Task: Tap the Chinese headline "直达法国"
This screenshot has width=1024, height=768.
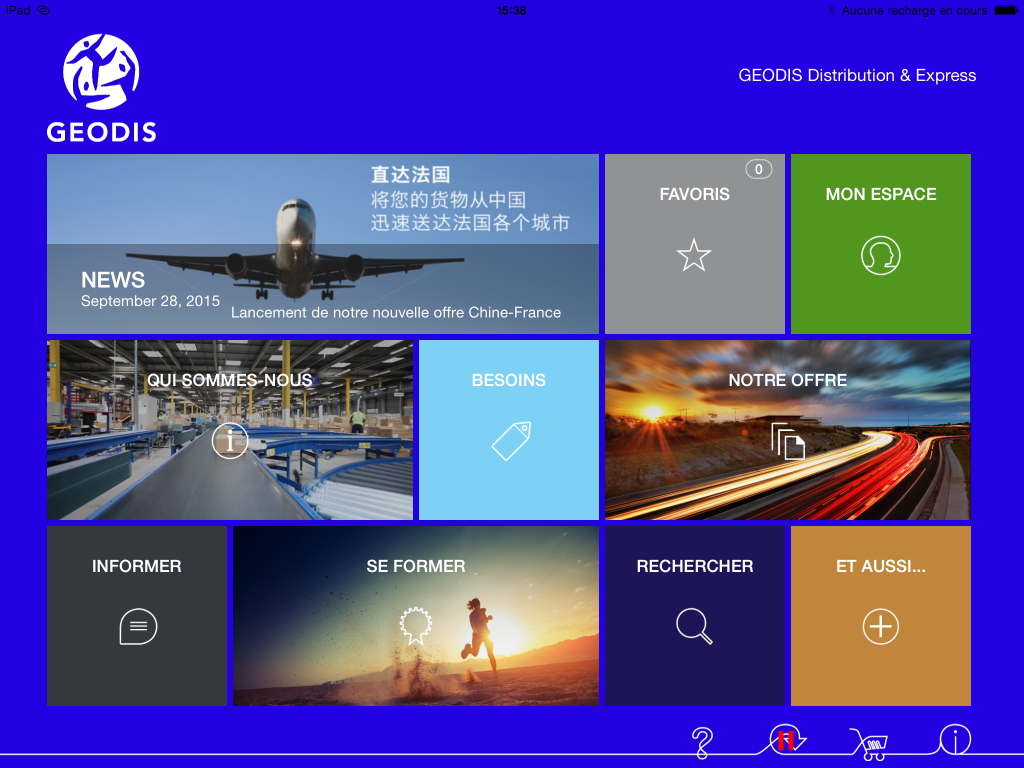Action: (410, 175)
